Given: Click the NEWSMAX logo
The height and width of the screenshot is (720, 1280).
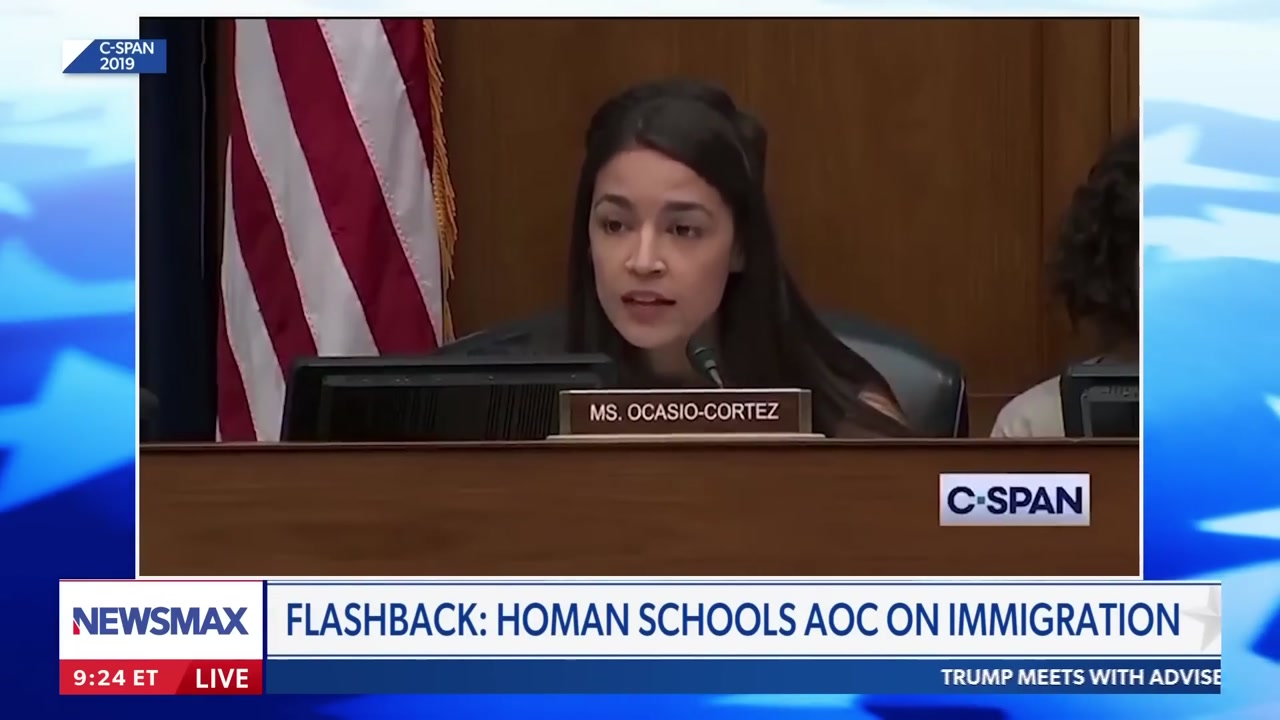Looking at the screenshot, I should [x=160, y=621].
